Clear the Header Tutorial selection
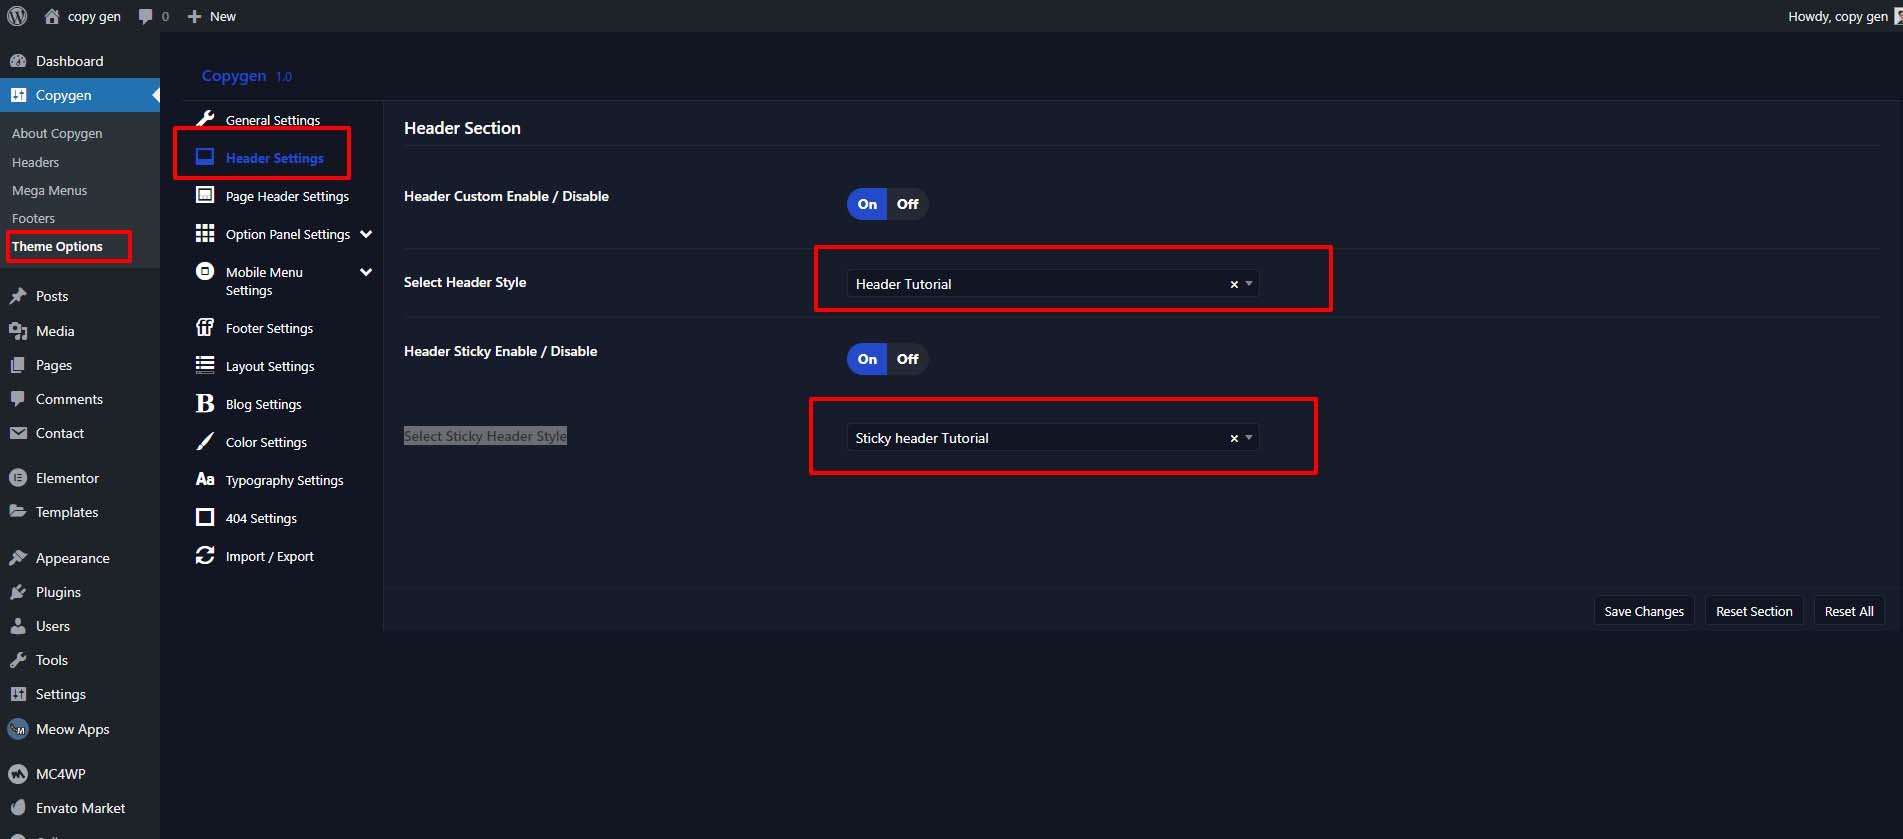This screenshot has height=839, width=1903. tap(1234, 284)
